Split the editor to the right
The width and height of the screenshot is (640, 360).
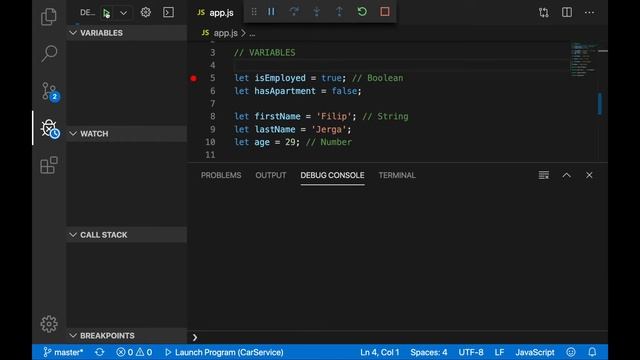tap(567, 13)
